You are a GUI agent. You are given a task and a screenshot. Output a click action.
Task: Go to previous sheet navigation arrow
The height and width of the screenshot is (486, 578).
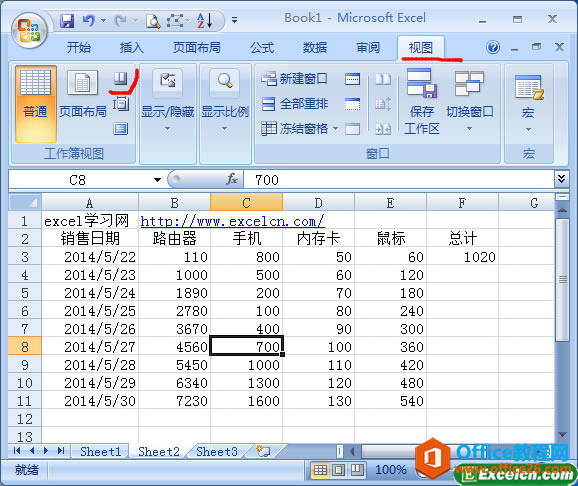pos(32,450)
